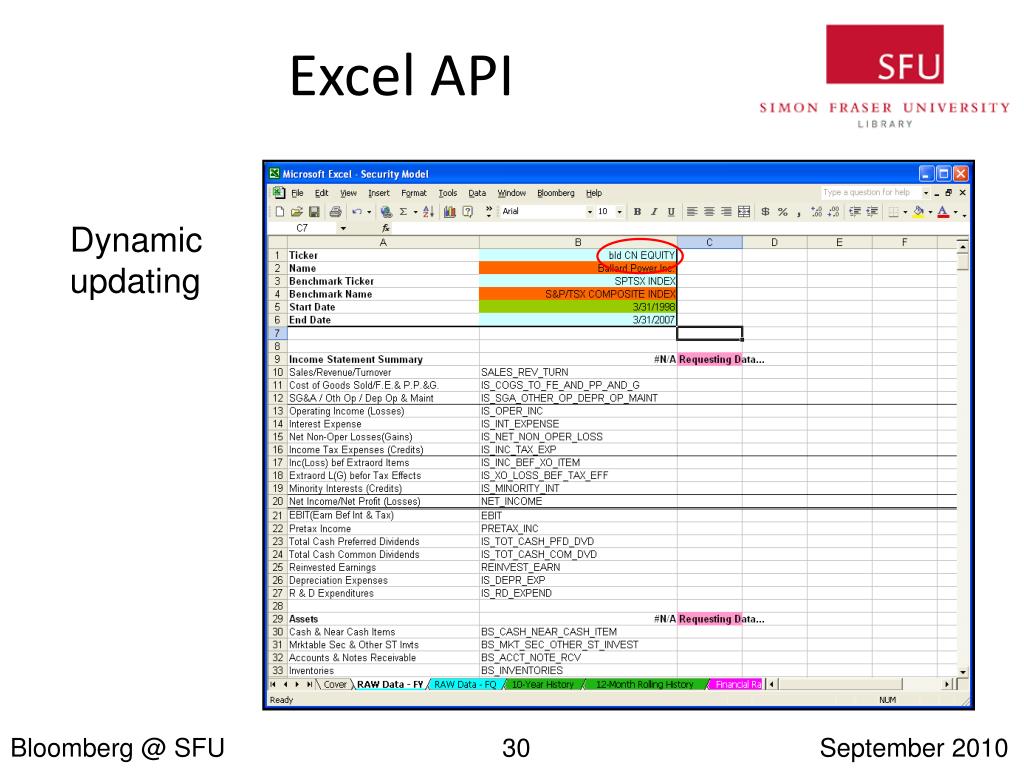Apply Currency style dollar icon
Screen dimensions: 1024x768
tap(765, 212)
